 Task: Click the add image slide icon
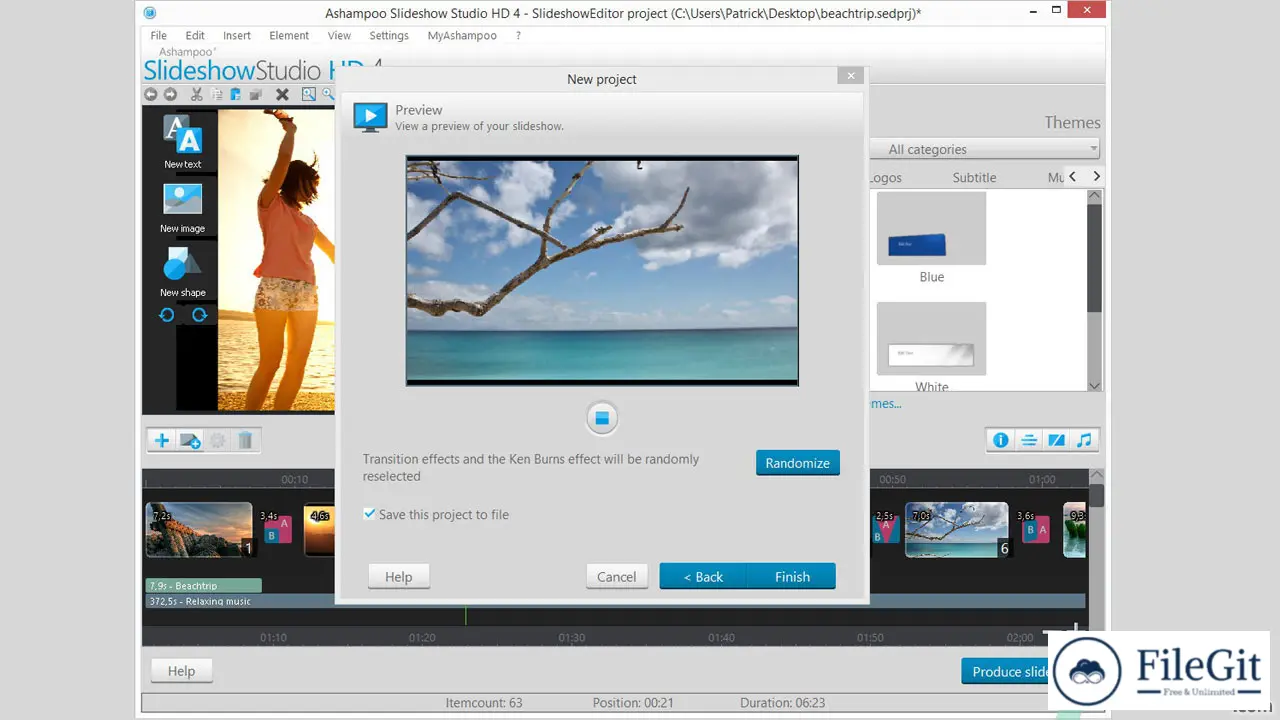190,440
